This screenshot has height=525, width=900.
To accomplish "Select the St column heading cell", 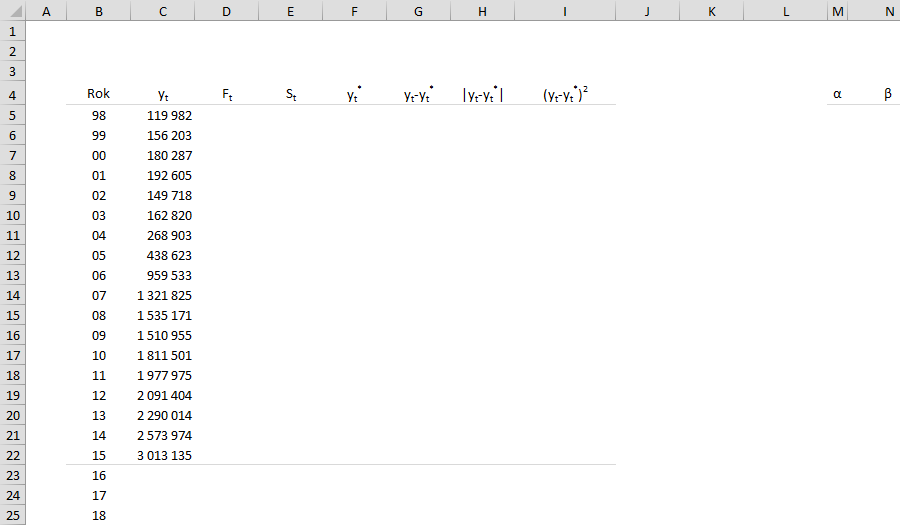I will pyautogui.click(x=290, y=95).
